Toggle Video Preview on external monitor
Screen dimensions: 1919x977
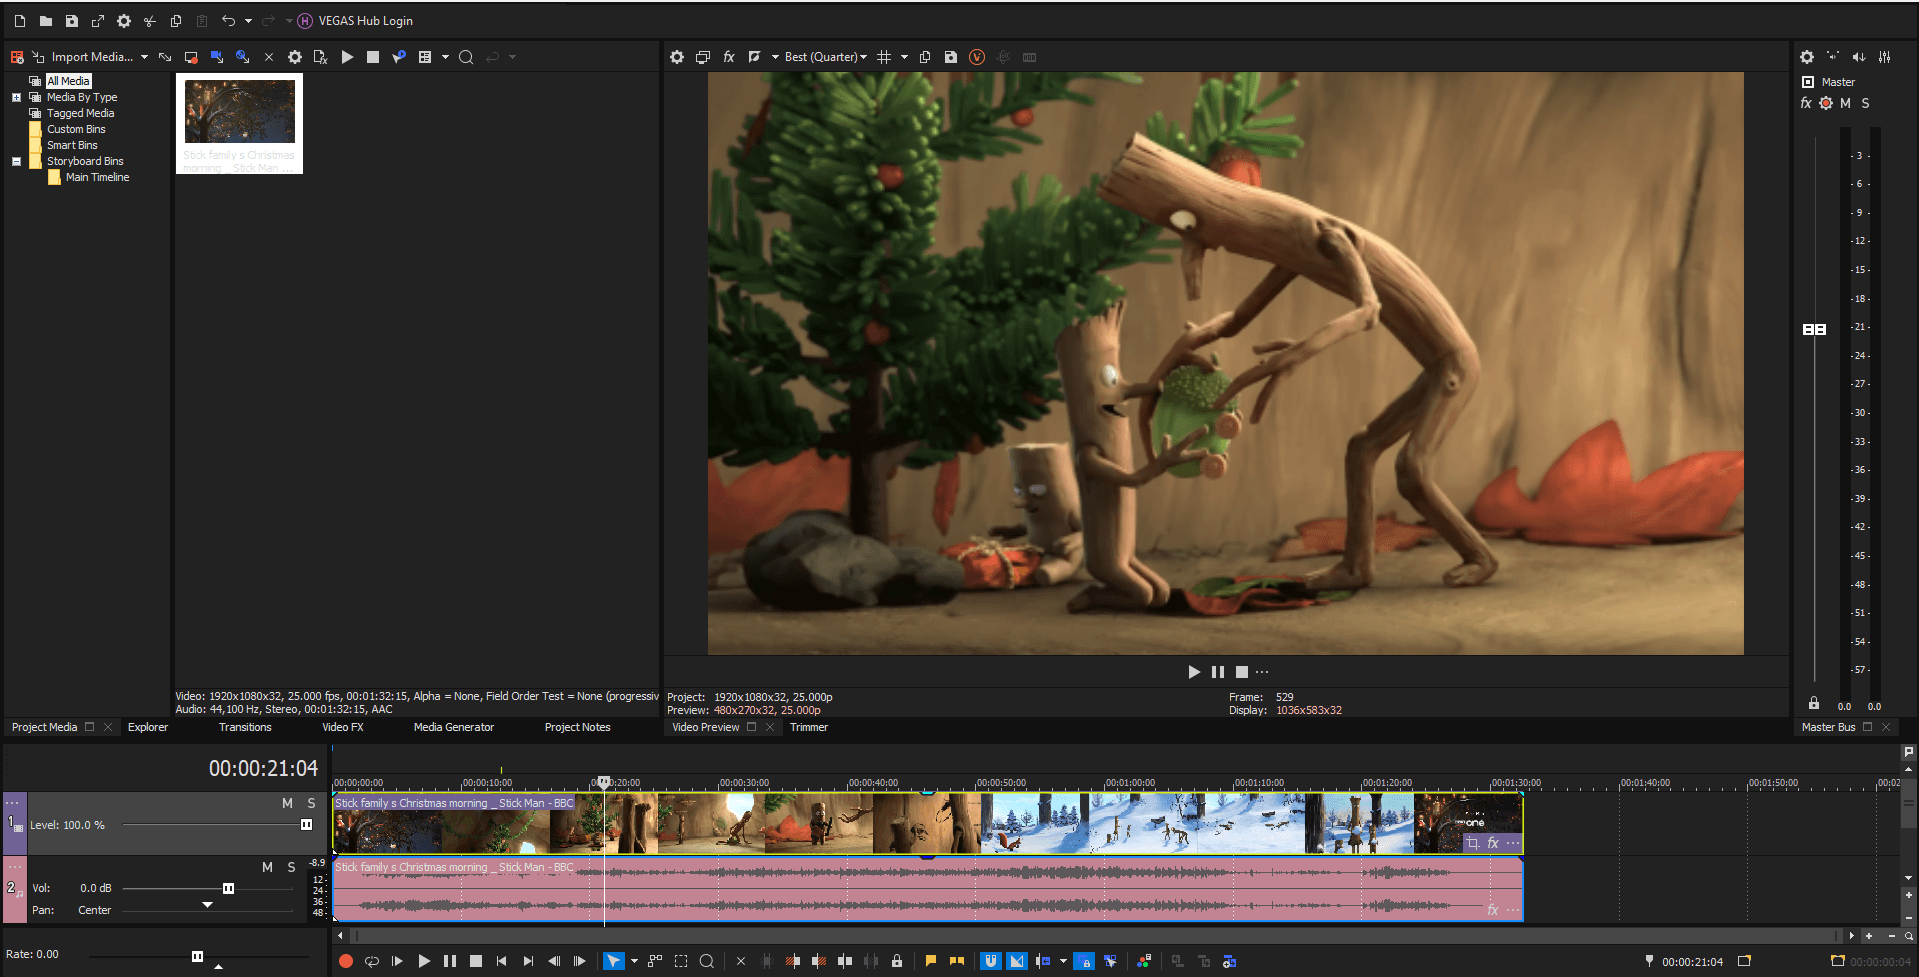703,57
